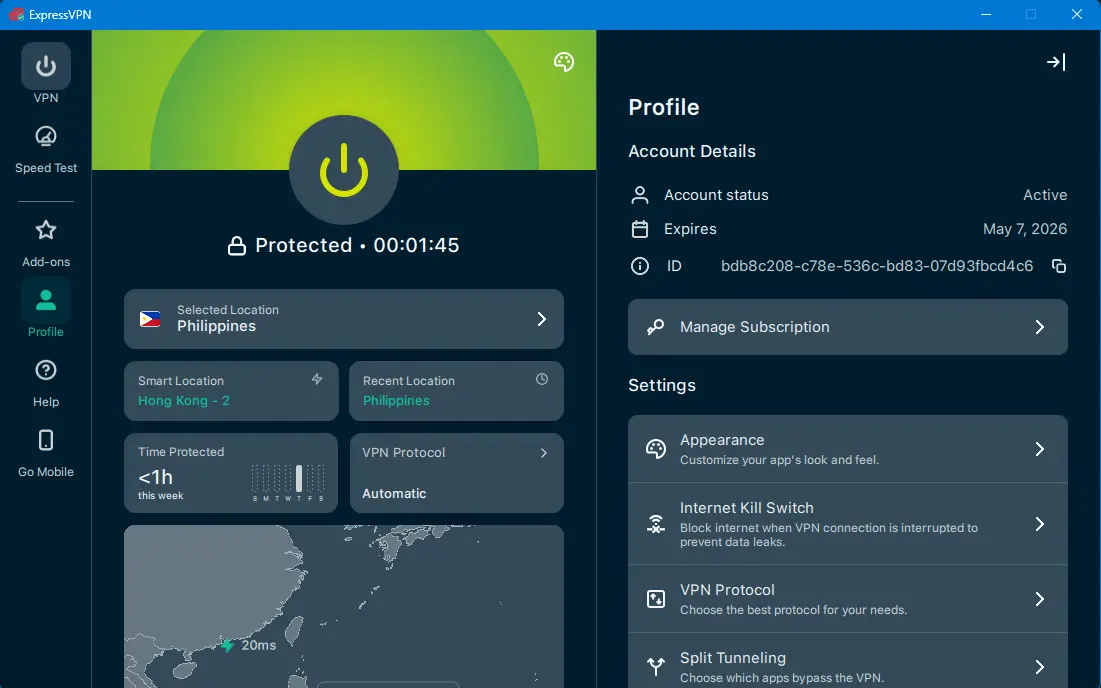Connect to Recent Location Philippines

[456, 391]
